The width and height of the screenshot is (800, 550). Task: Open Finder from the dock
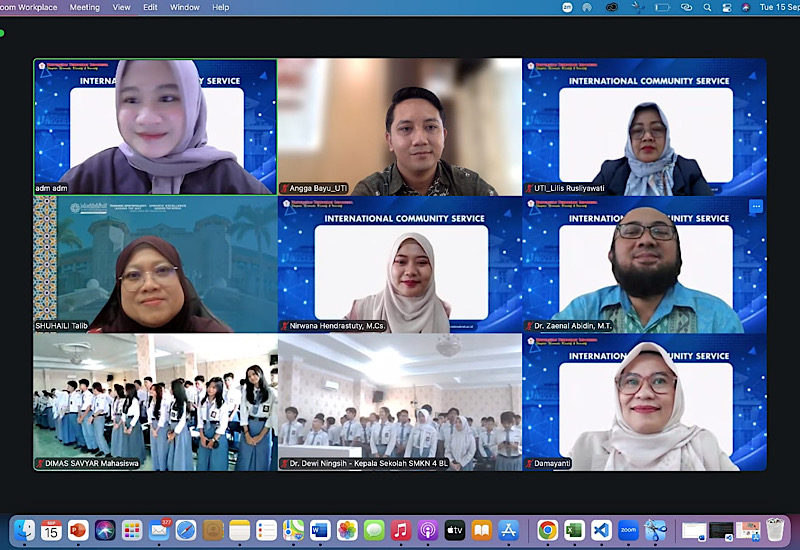click(x=24, y=531)
